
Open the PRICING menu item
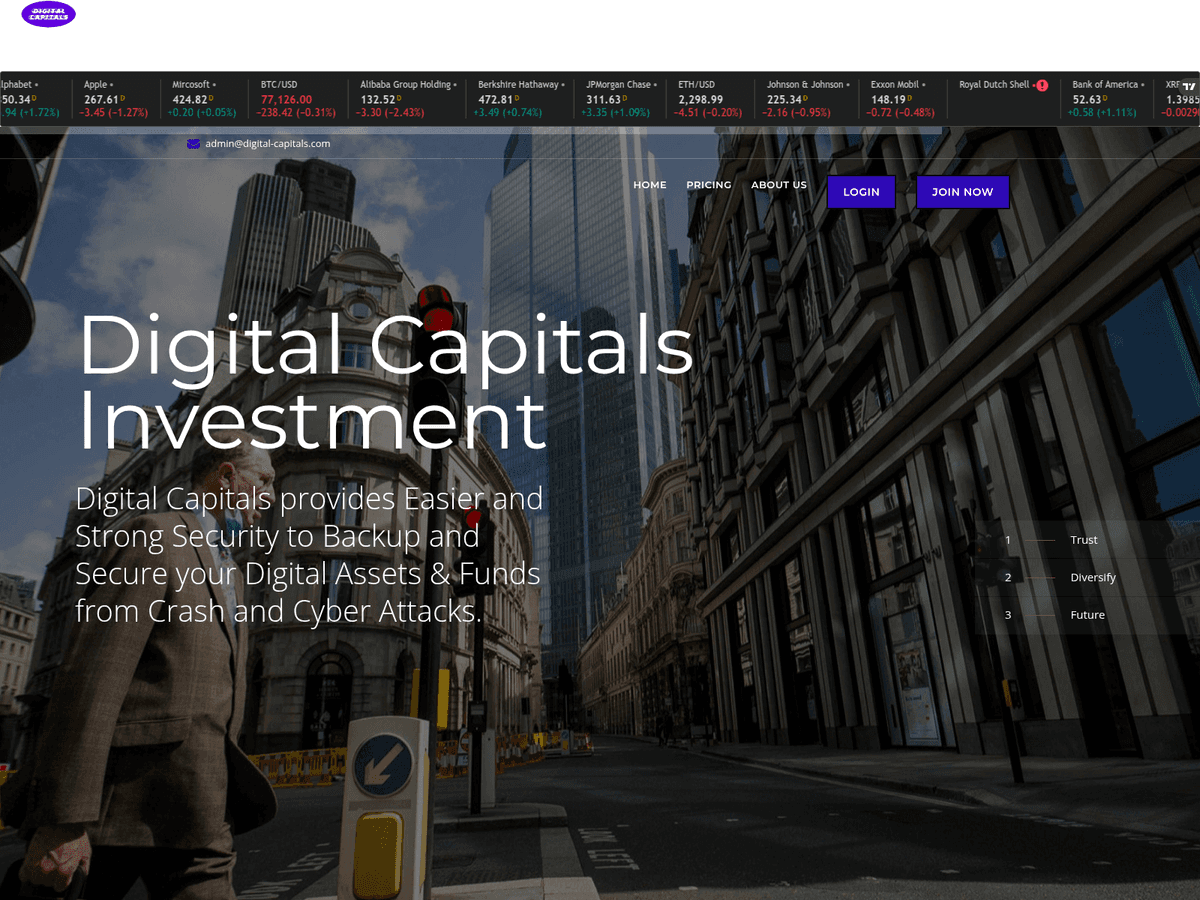709,185
